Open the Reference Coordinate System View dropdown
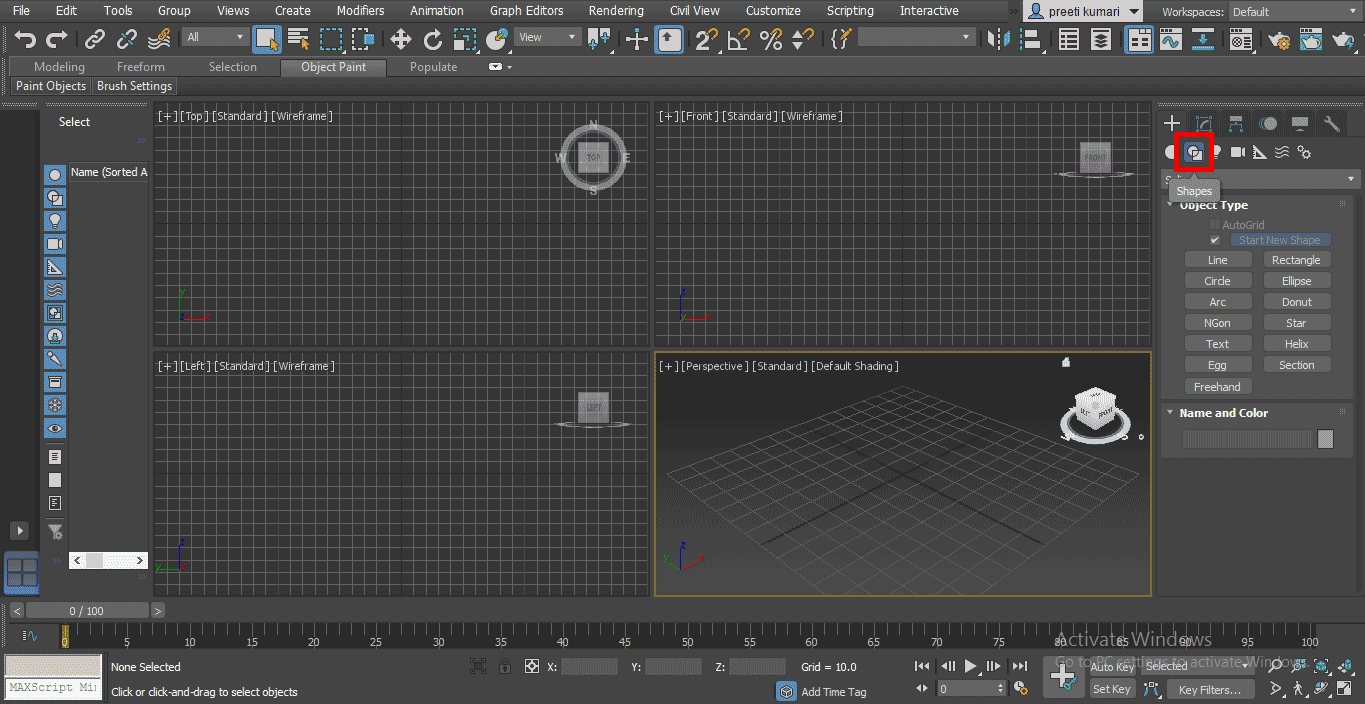This screenshot has height=704, width=1365. 546,36
